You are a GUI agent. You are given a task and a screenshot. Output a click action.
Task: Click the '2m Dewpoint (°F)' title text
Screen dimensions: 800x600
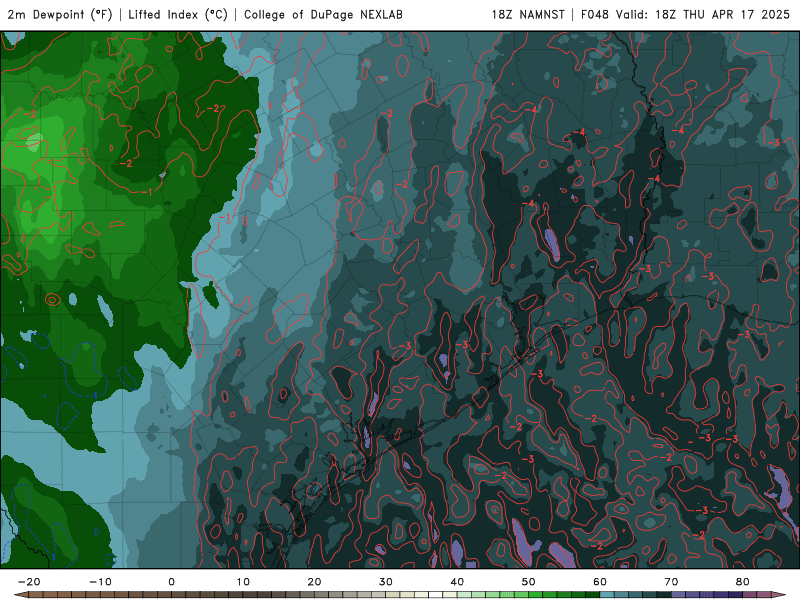60,14
